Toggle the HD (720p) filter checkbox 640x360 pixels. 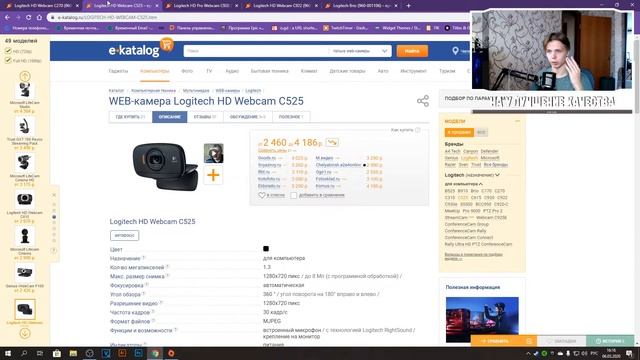(x=8, y=51)
